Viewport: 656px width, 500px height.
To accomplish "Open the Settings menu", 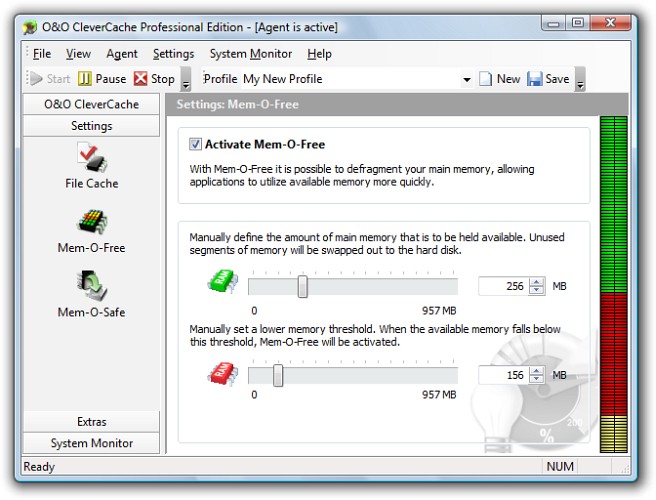I will 173,54.
